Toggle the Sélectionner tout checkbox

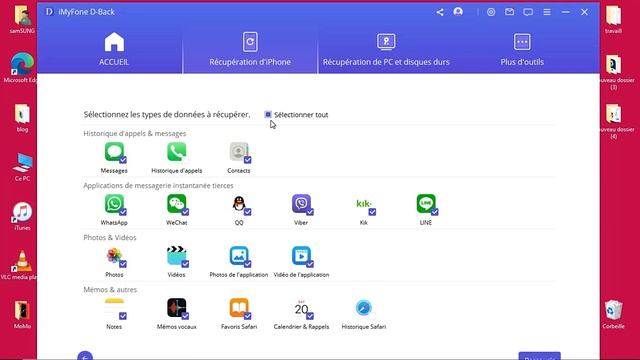[x=268, y=115]
